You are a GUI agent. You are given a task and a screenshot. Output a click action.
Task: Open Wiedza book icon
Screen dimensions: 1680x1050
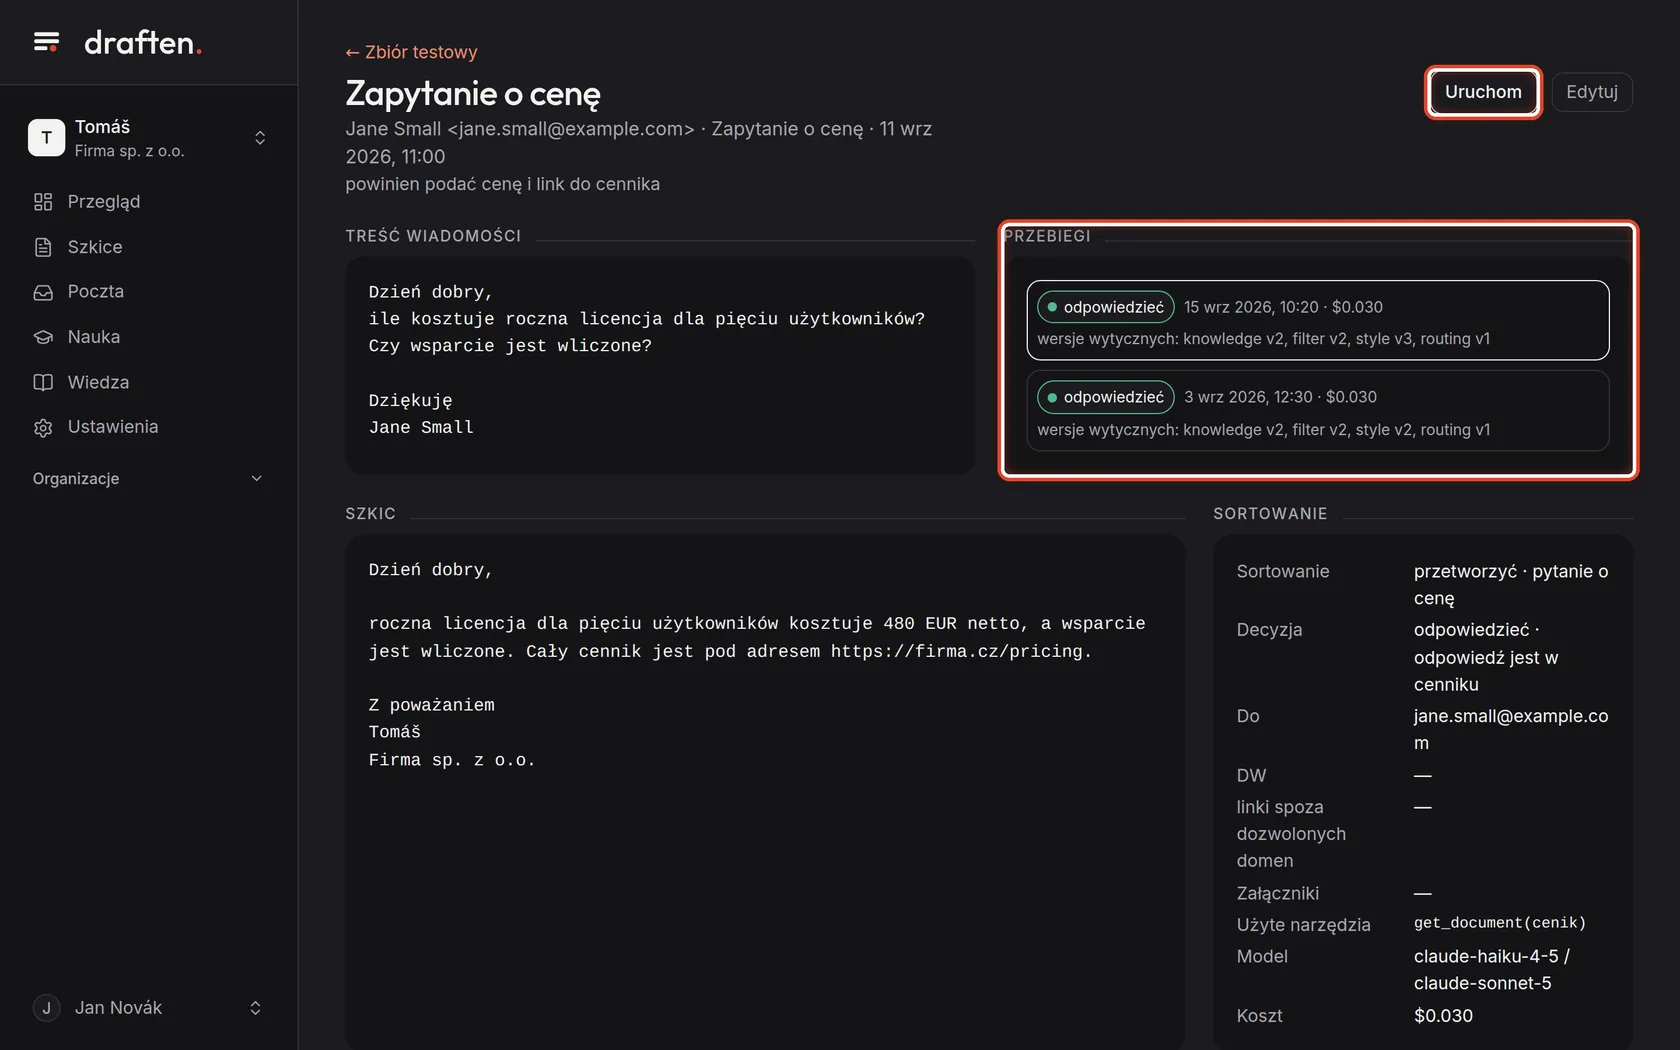[43, 382]
